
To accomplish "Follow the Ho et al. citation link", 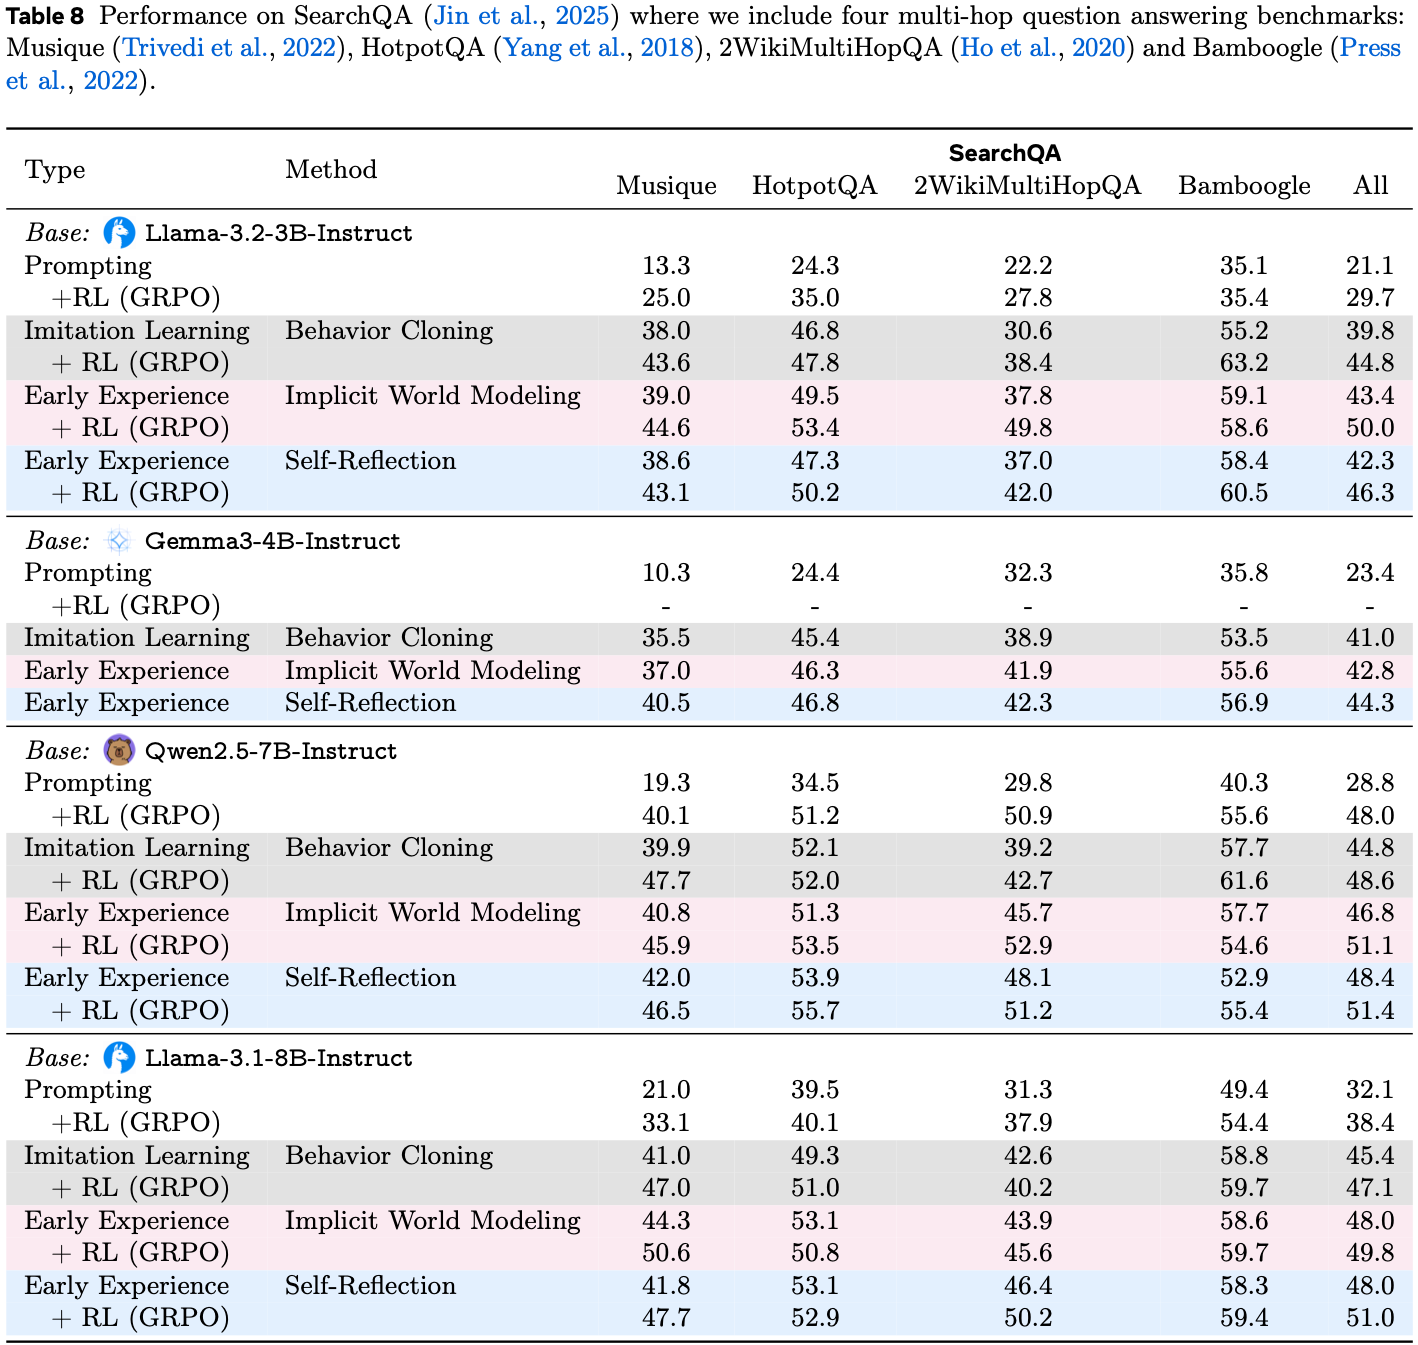I will 1012,48.
